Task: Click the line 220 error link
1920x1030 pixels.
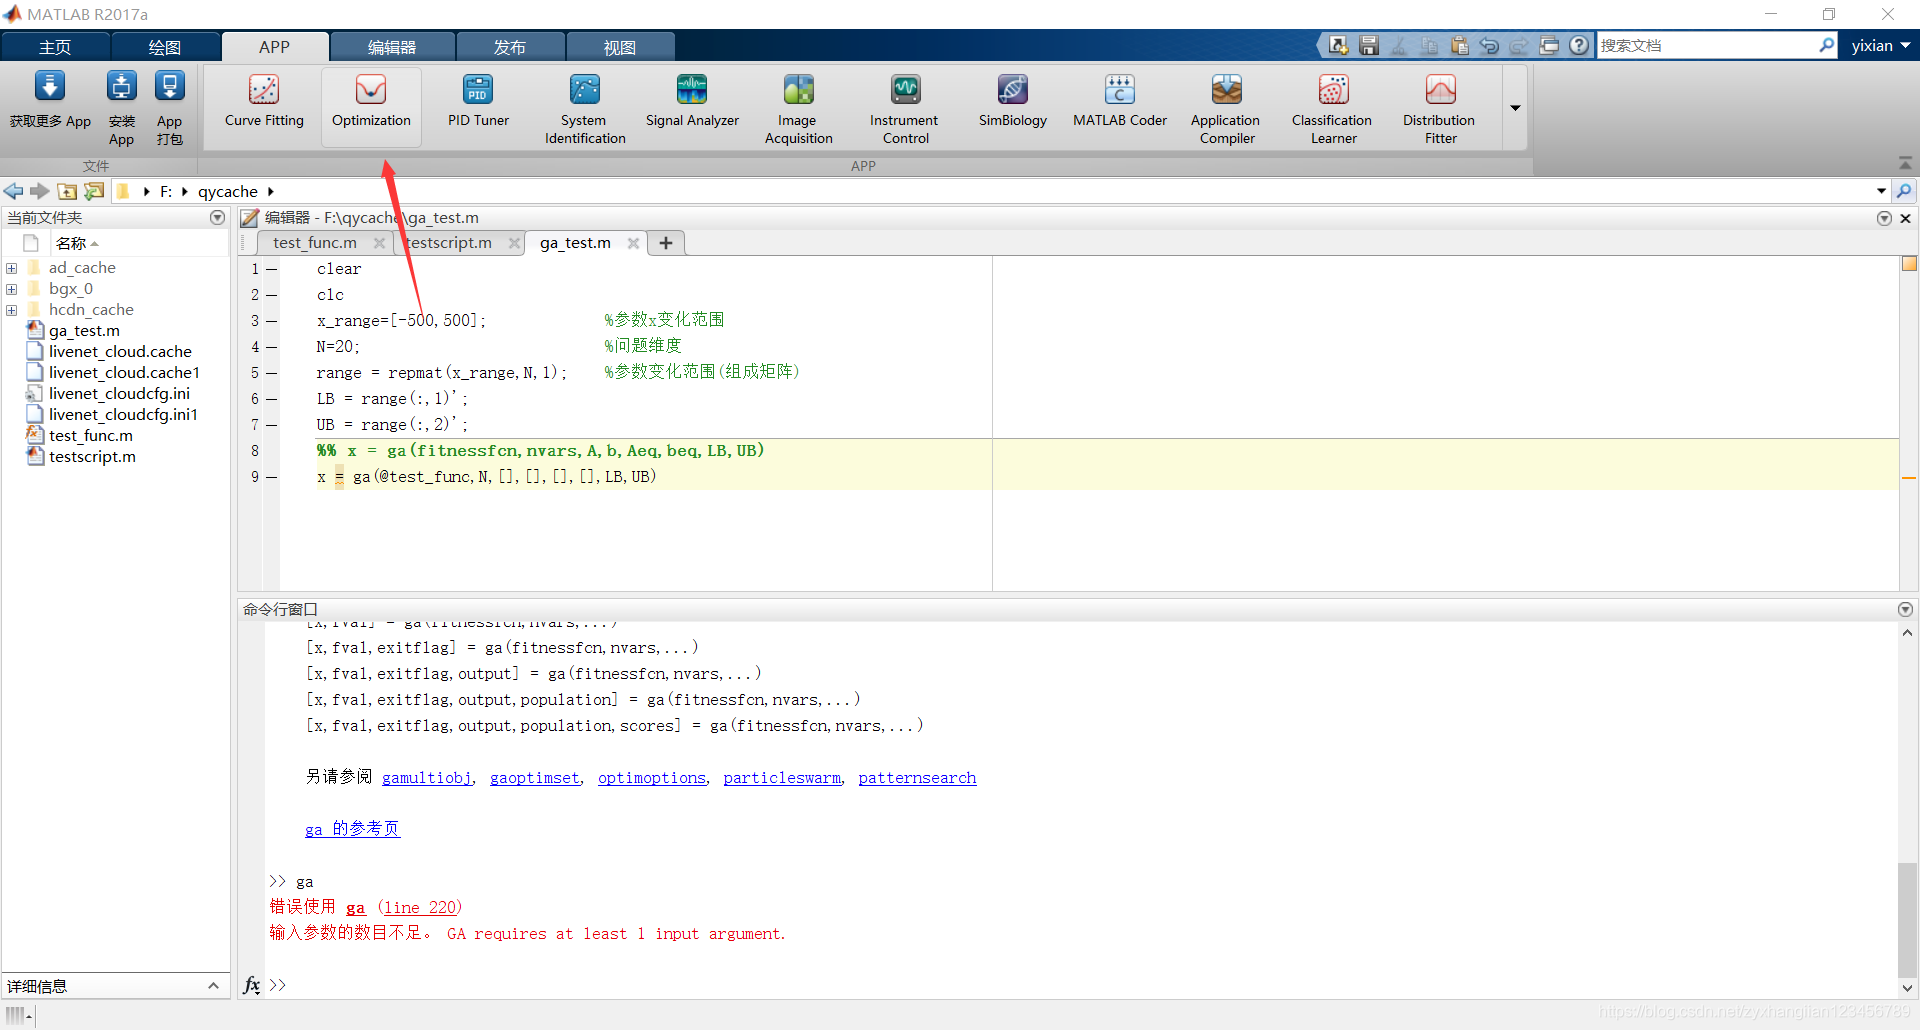Action: (x=420, y=908)
